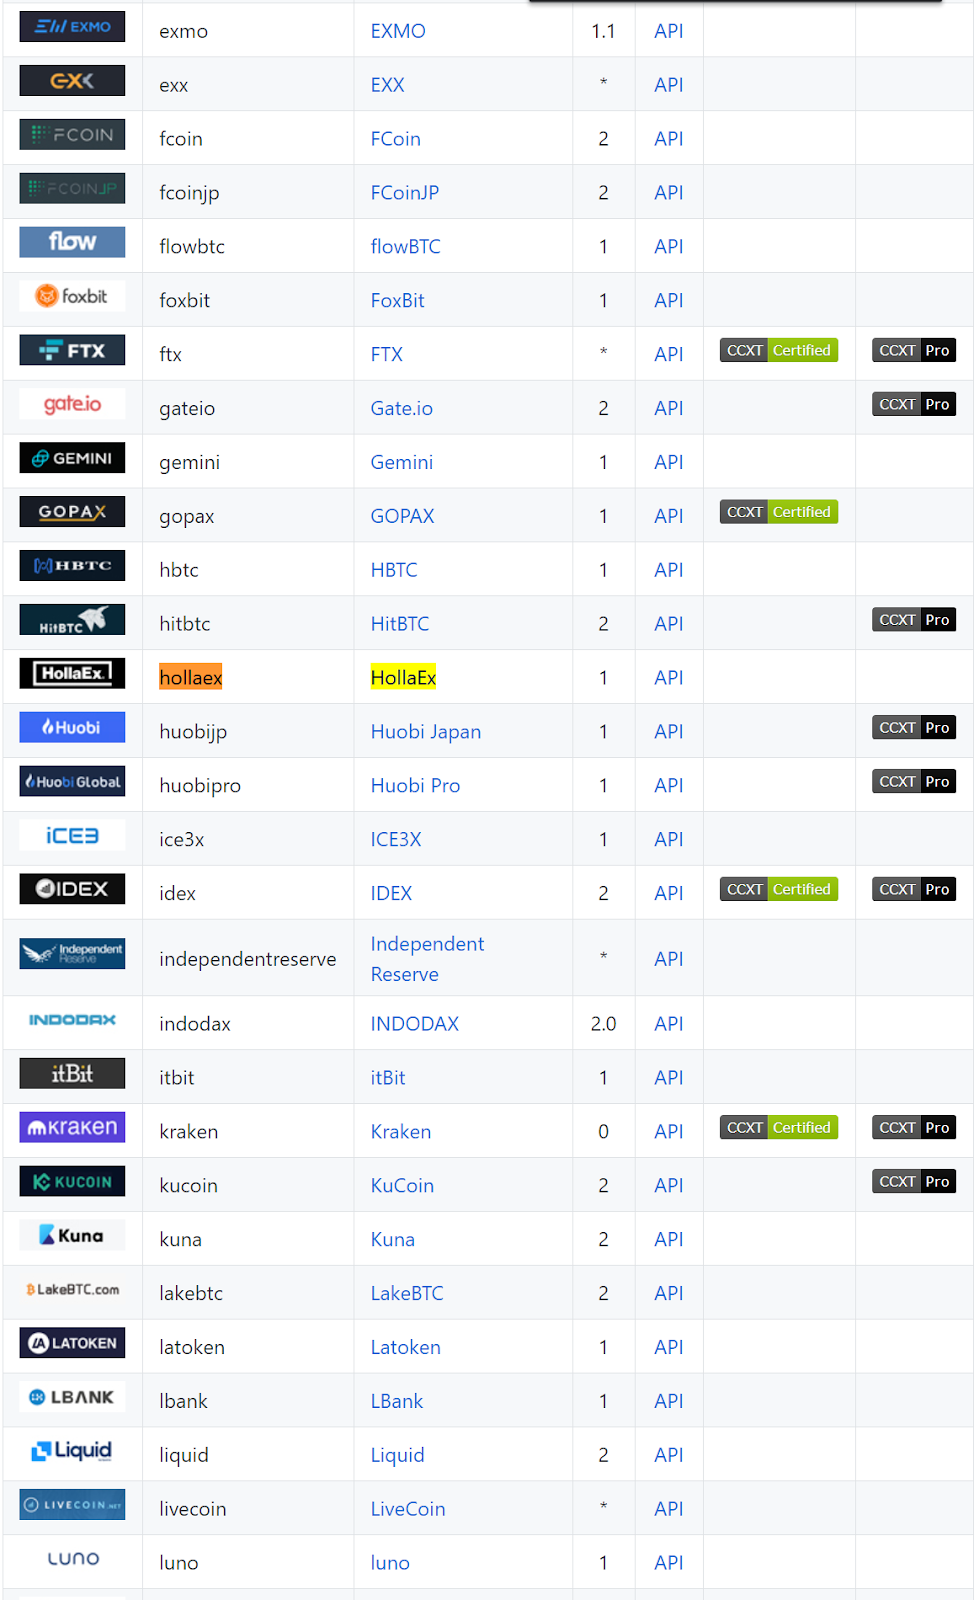Viewport: 974px width, 1600px height.
Task: Click CCXT Certified badge in Kraken row
Action: [779, 1127]
